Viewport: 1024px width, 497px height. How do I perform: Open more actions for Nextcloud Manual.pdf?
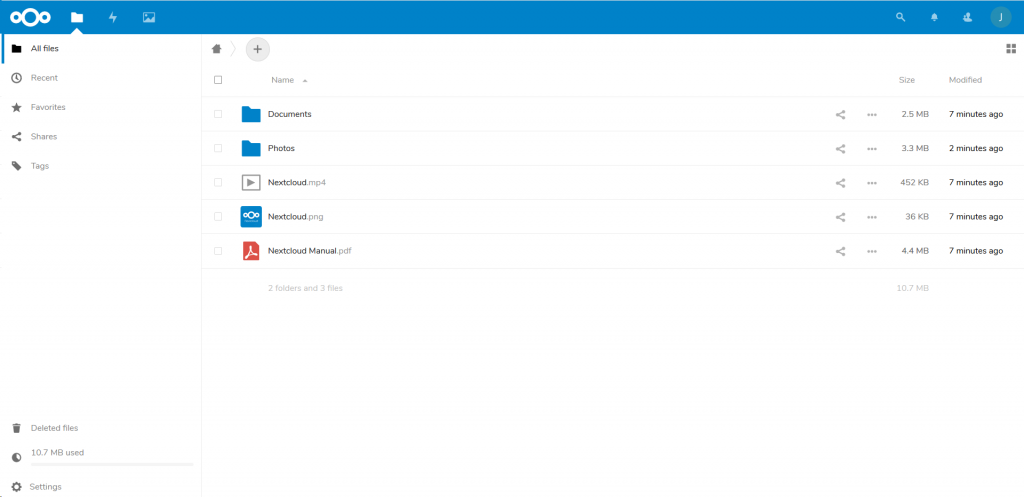tap(872, 251)
